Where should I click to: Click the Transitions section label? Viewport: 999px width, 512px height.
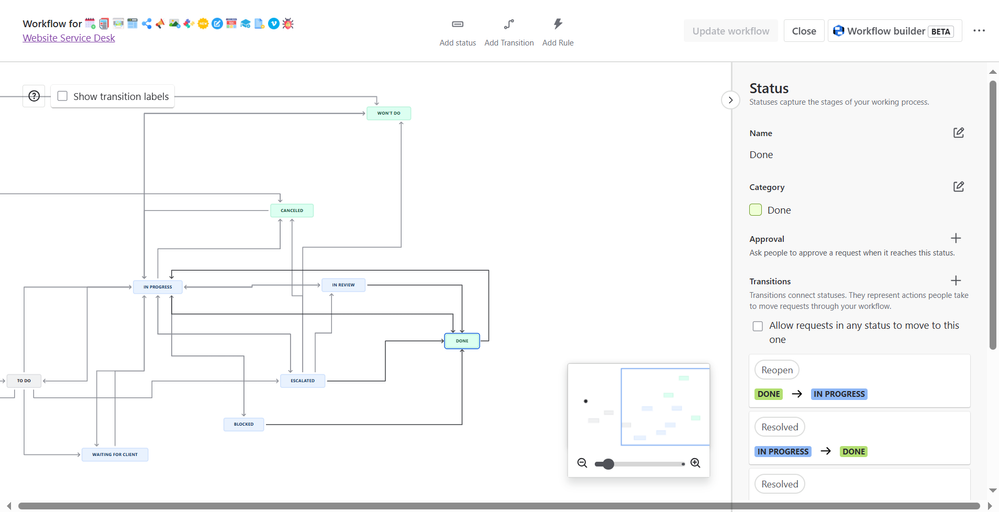click(x=770, y=281)
